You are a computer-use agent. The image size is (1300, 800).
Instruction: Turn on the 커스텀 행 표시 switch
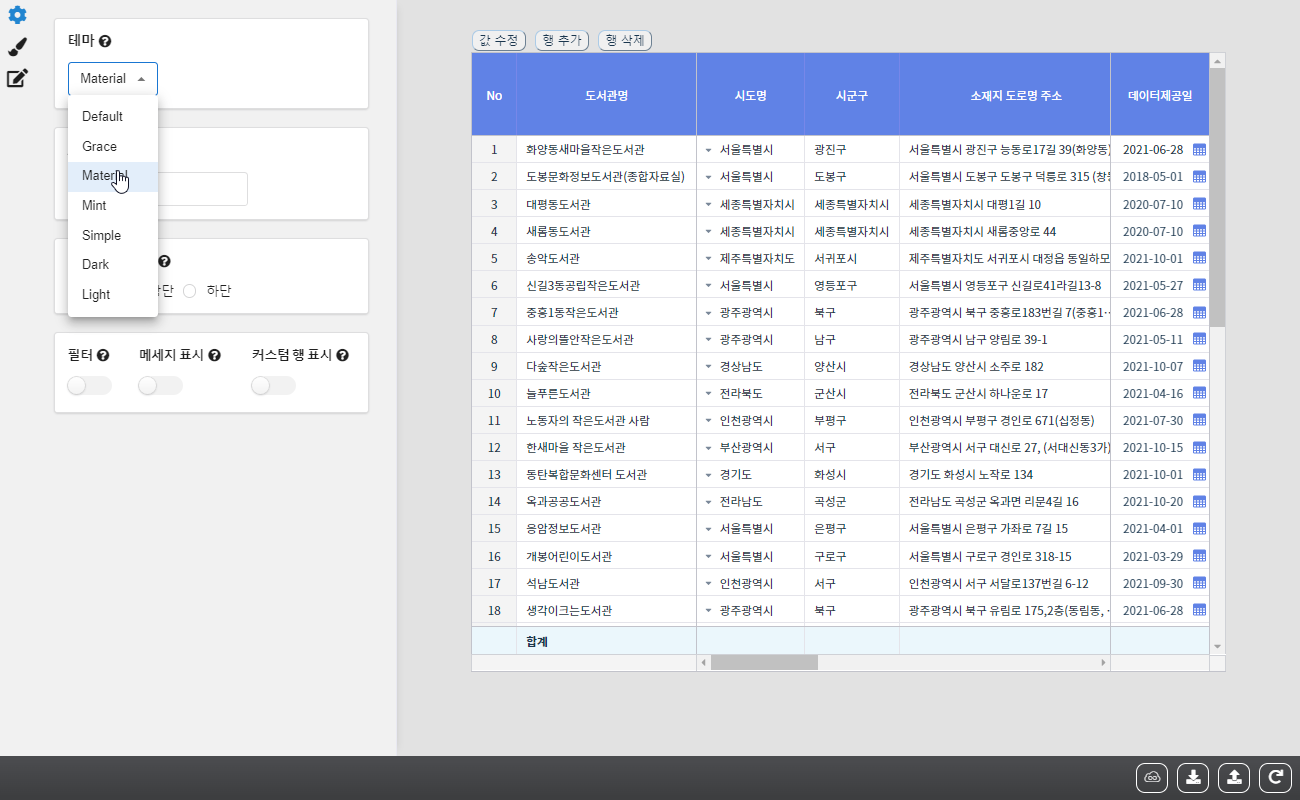coord(273,386)
